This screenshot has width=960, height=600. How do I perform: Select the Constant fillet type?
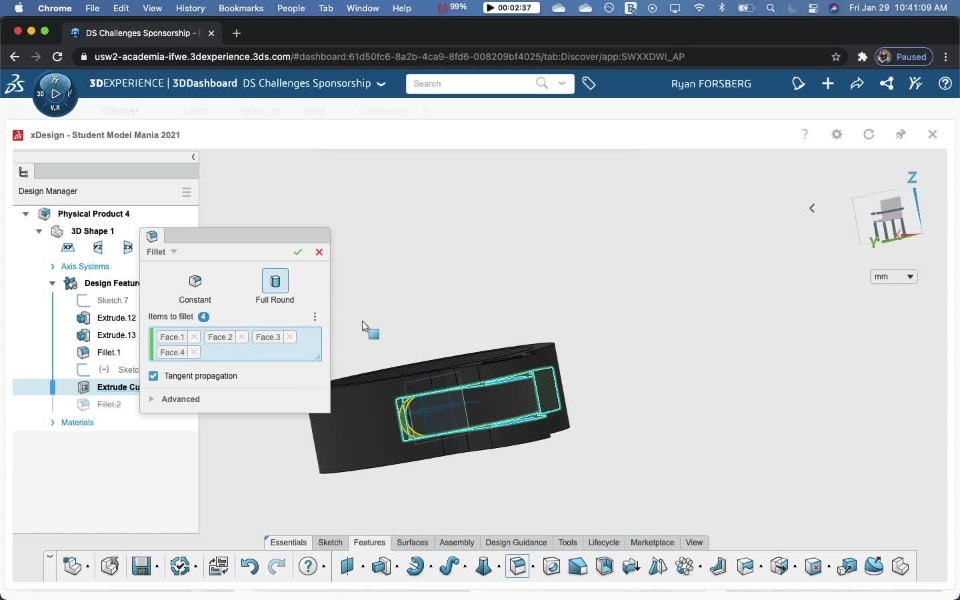click(195, 282)
